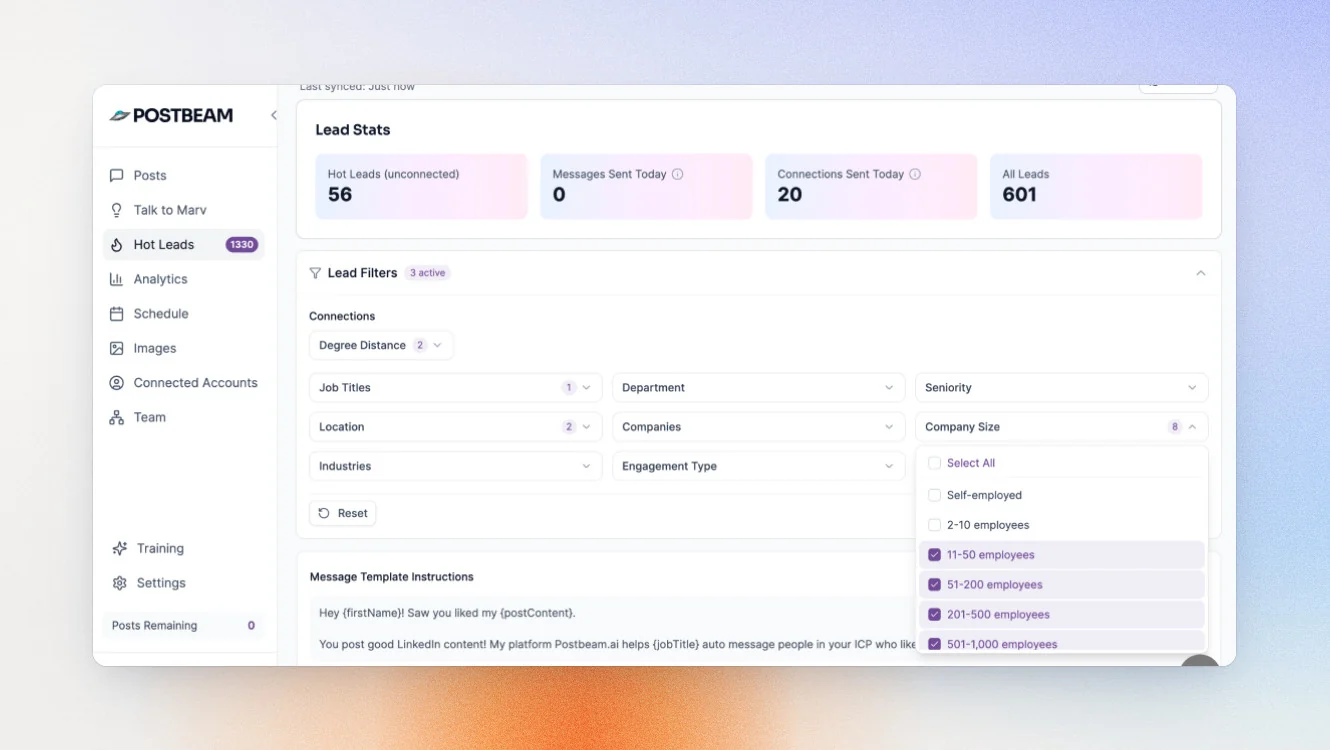Image resolution: width=1330 pixels, height=750 pixels.
Task: Click the Images picture icon
Action: pos(117,348)
